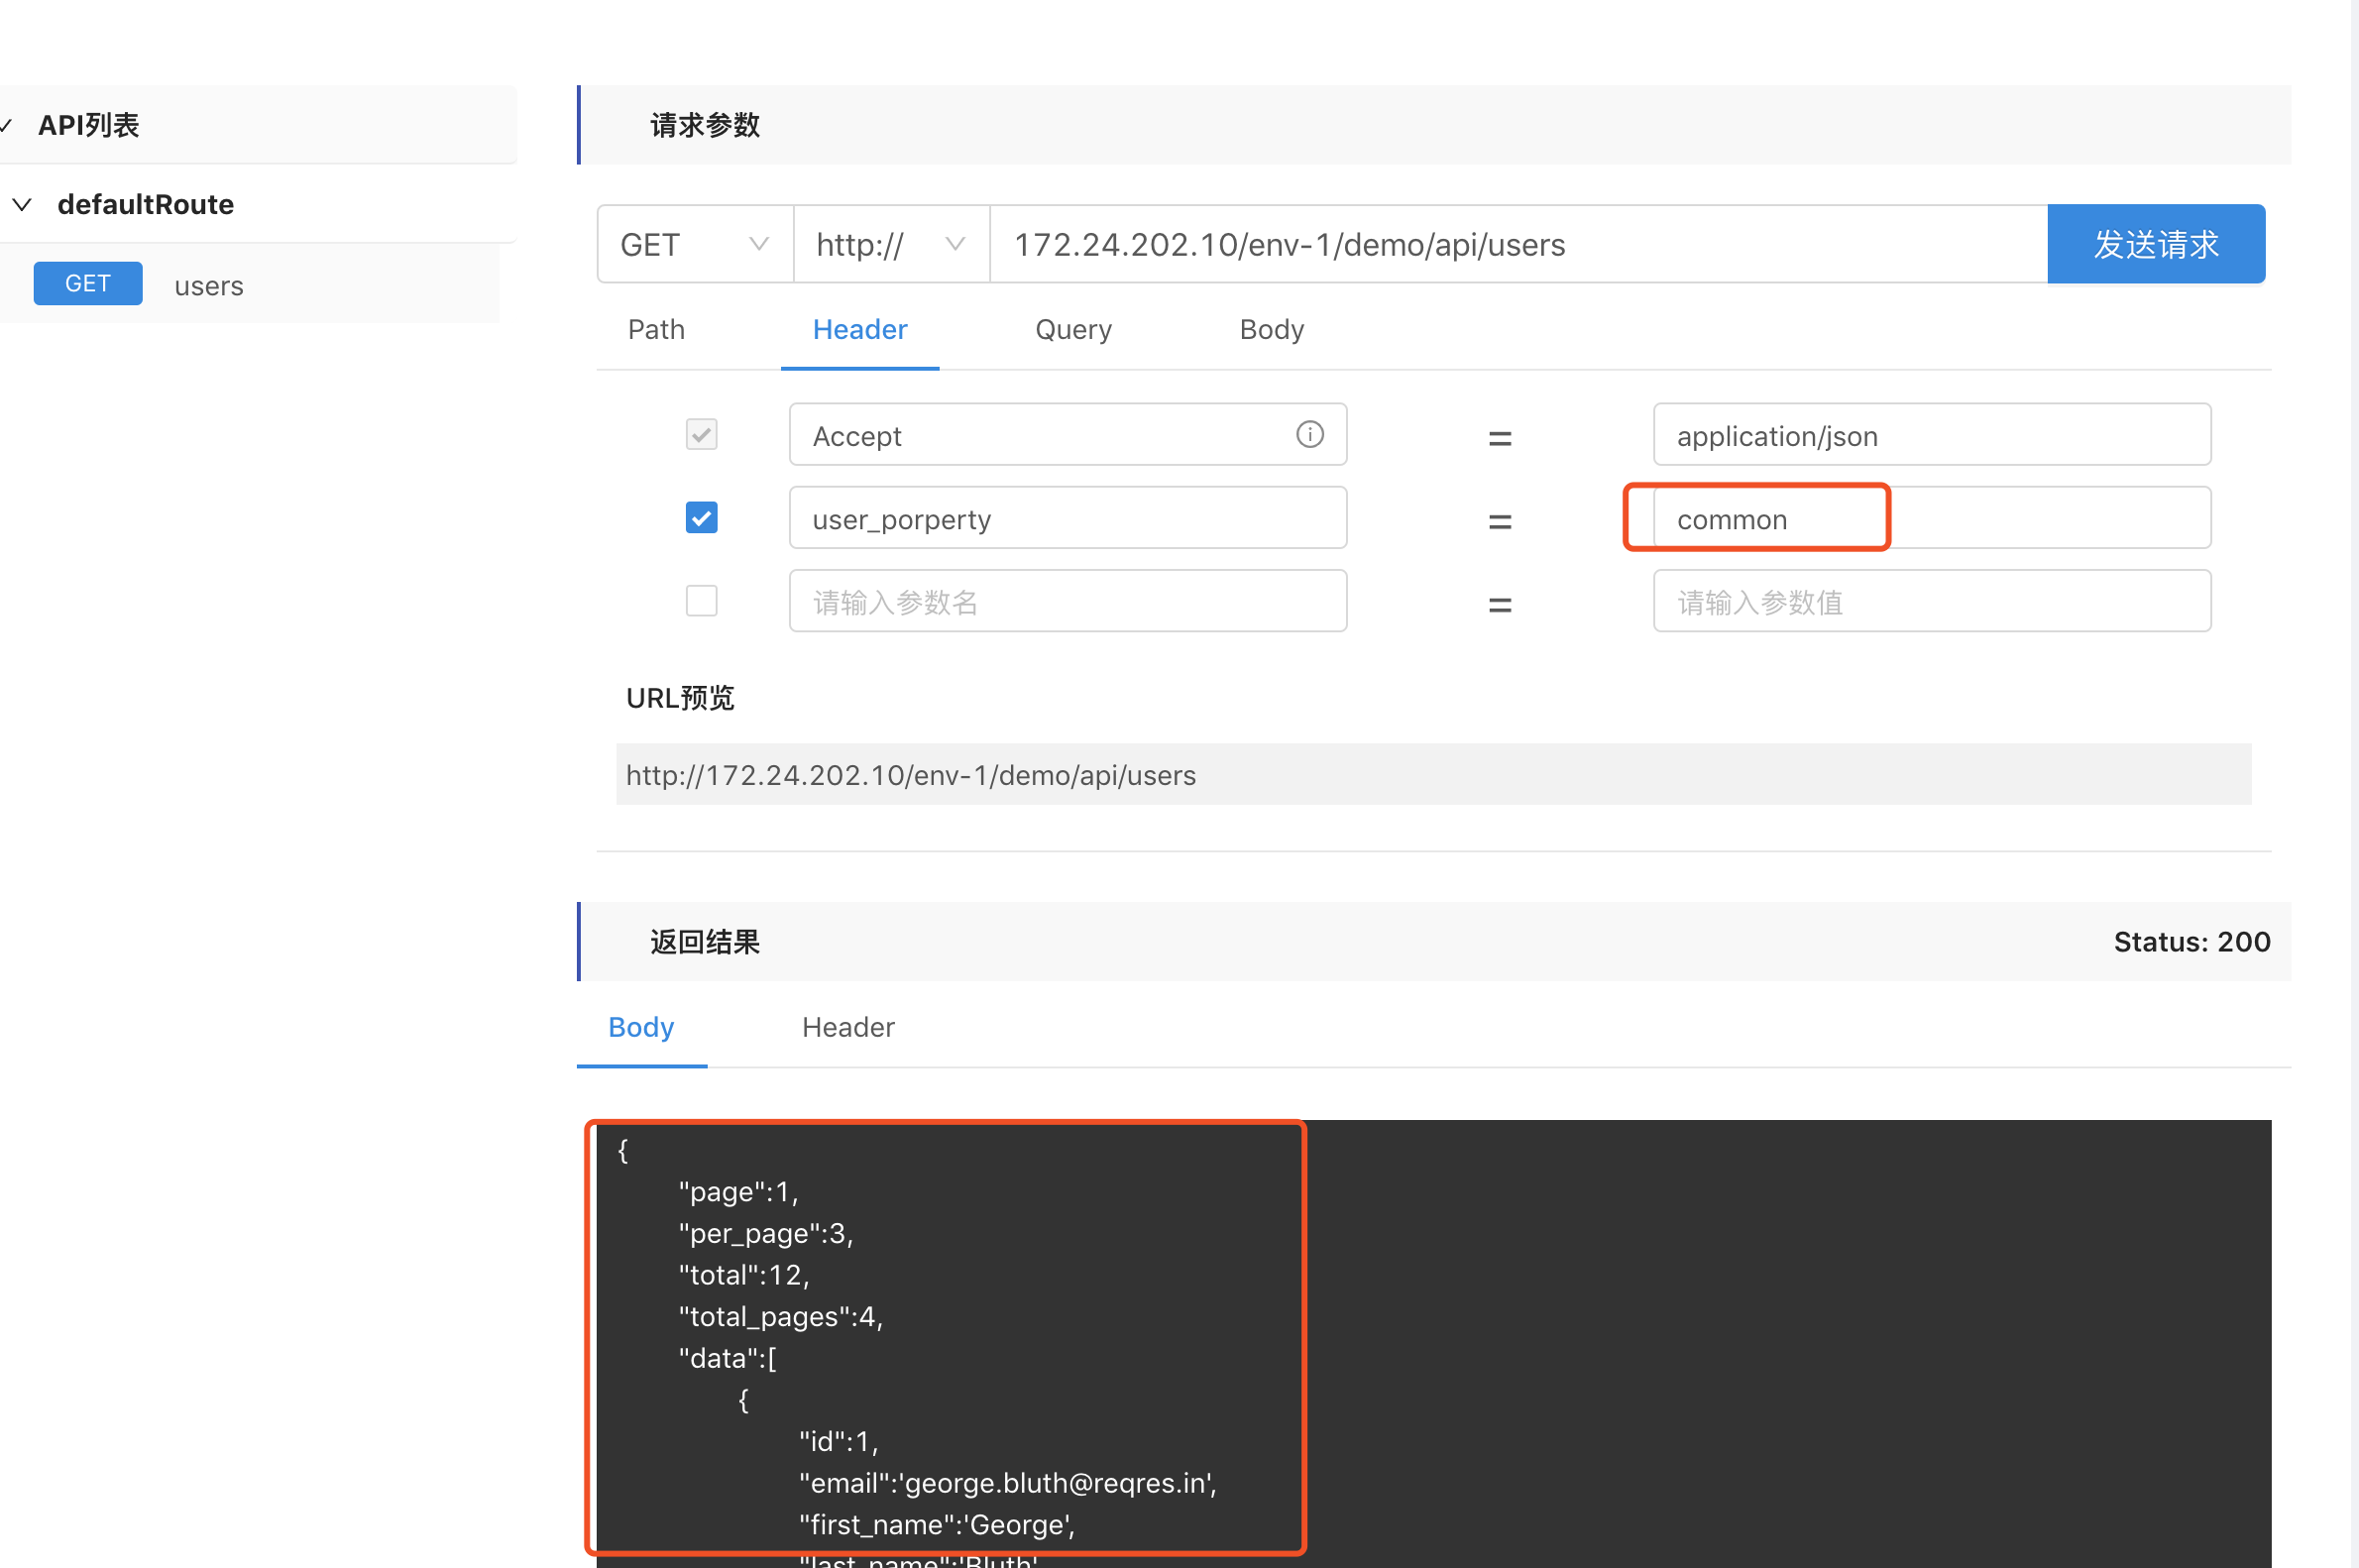Uncheck the user_porperty header checkbox
Viewport: 2359px width, 1568px height.
701,518
